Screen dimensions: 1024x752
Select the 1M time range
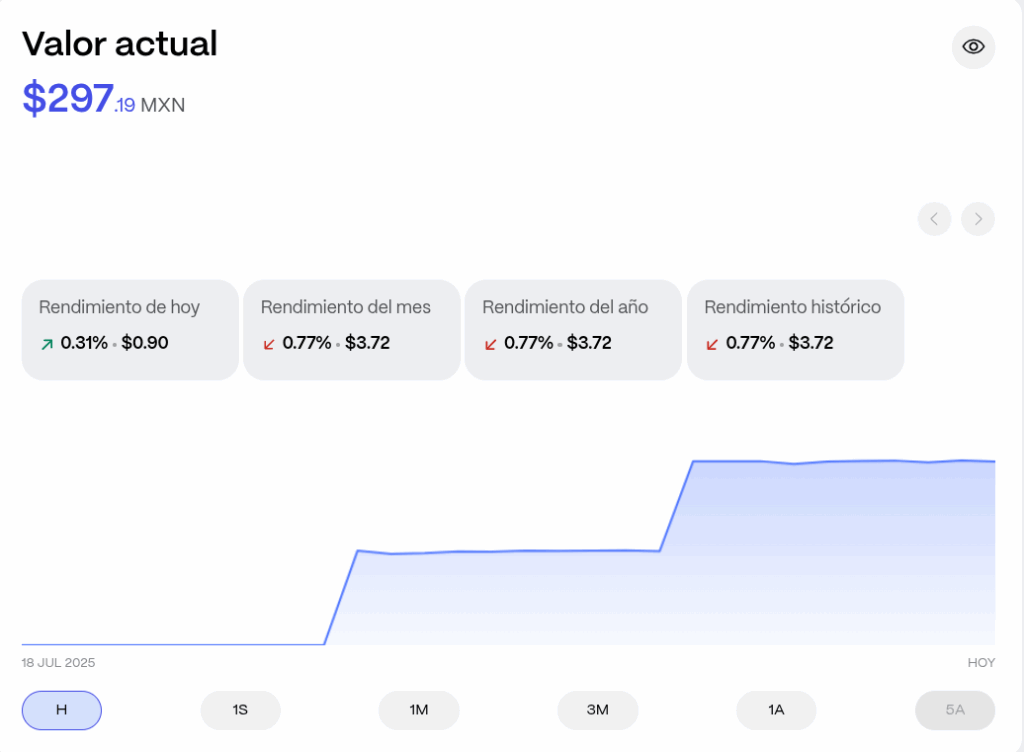[x=419, y=710]
